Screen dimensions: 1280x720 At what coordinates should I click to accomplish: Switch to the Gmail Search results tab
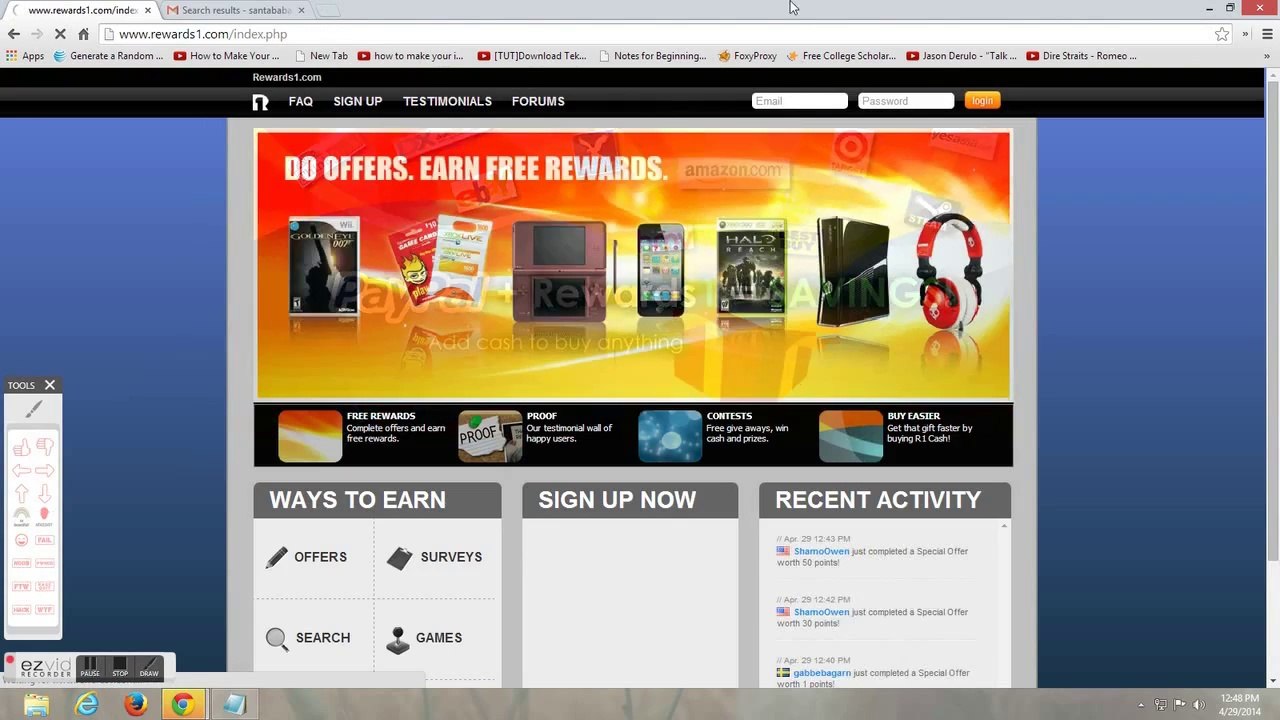click(236, 10)
